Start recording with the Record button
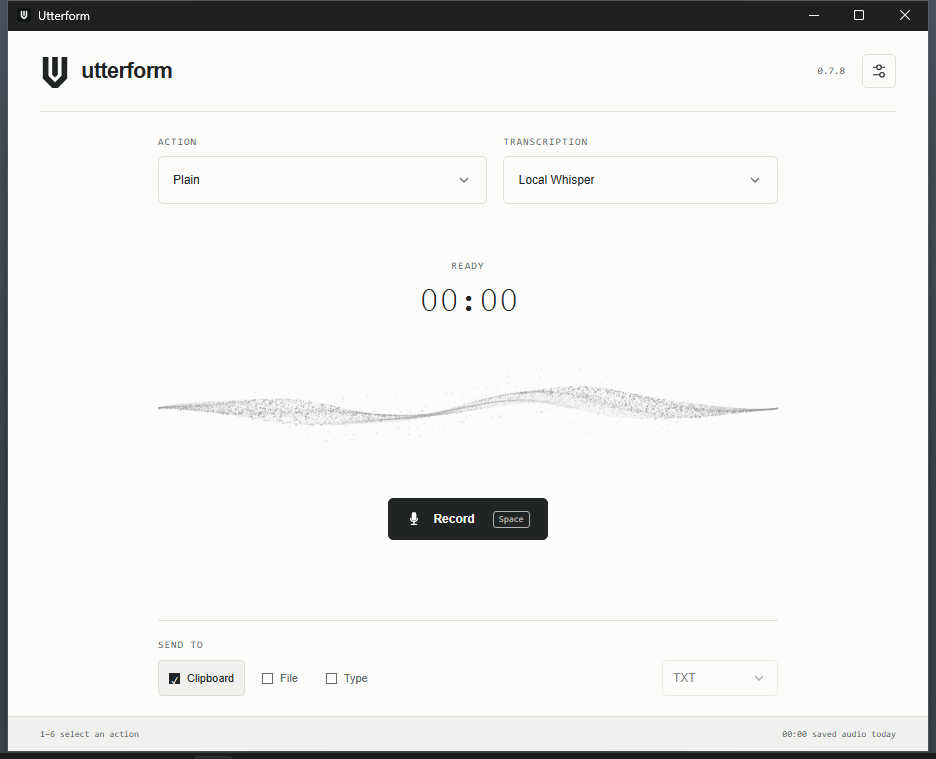 (x=467, y=519)
